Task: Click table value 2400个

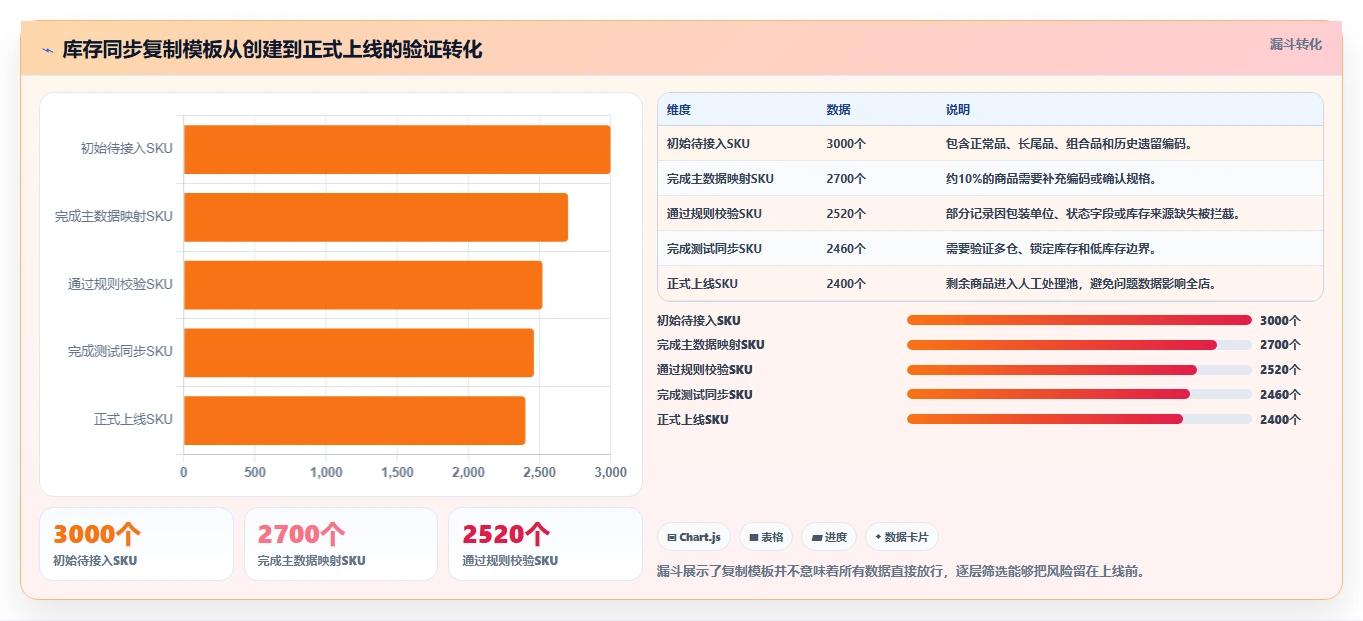Action: pyautogui.click(x=846, y=284)
